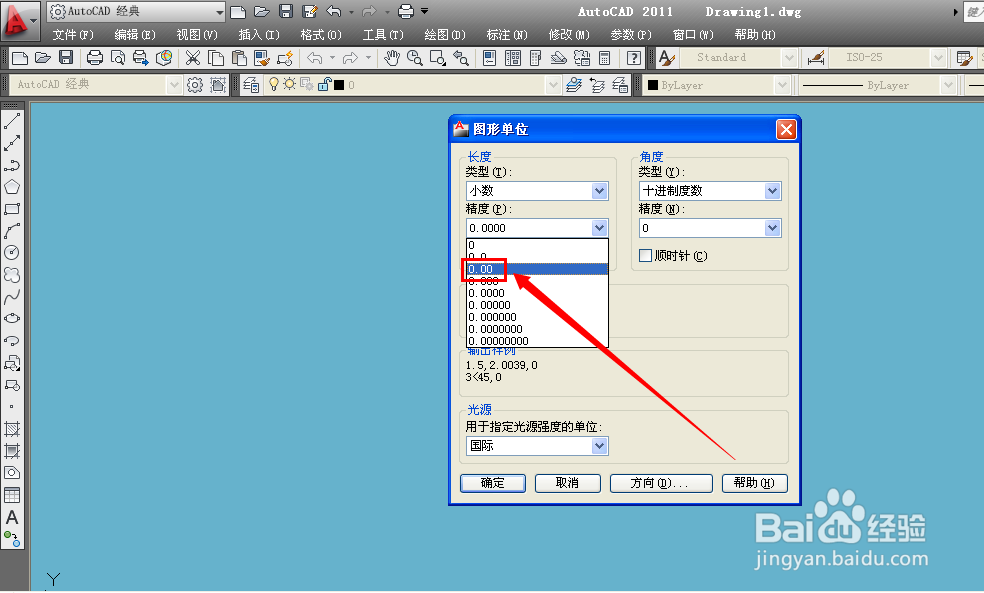Choose precision 0.00000000 in list

537,341
